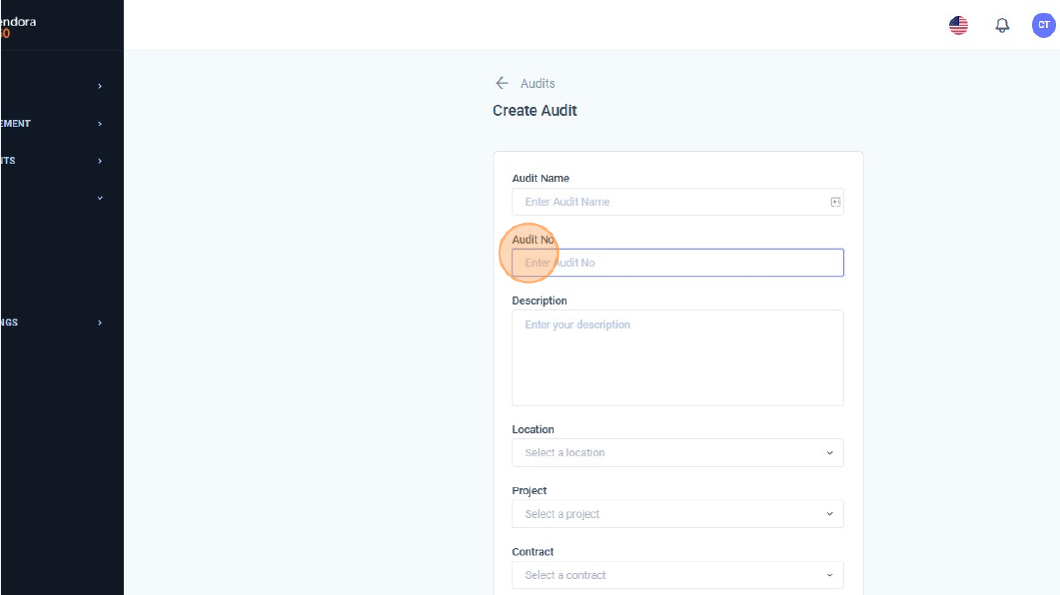Expand the chevron beside sidebar item 'NGS'

(100, 323)
